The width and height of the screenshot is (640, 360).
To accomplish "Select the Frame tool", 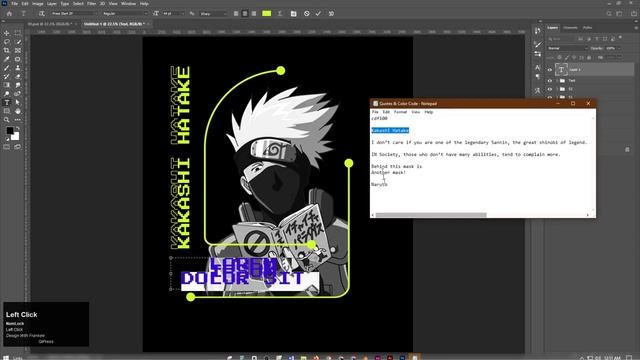I will (18, 50).
